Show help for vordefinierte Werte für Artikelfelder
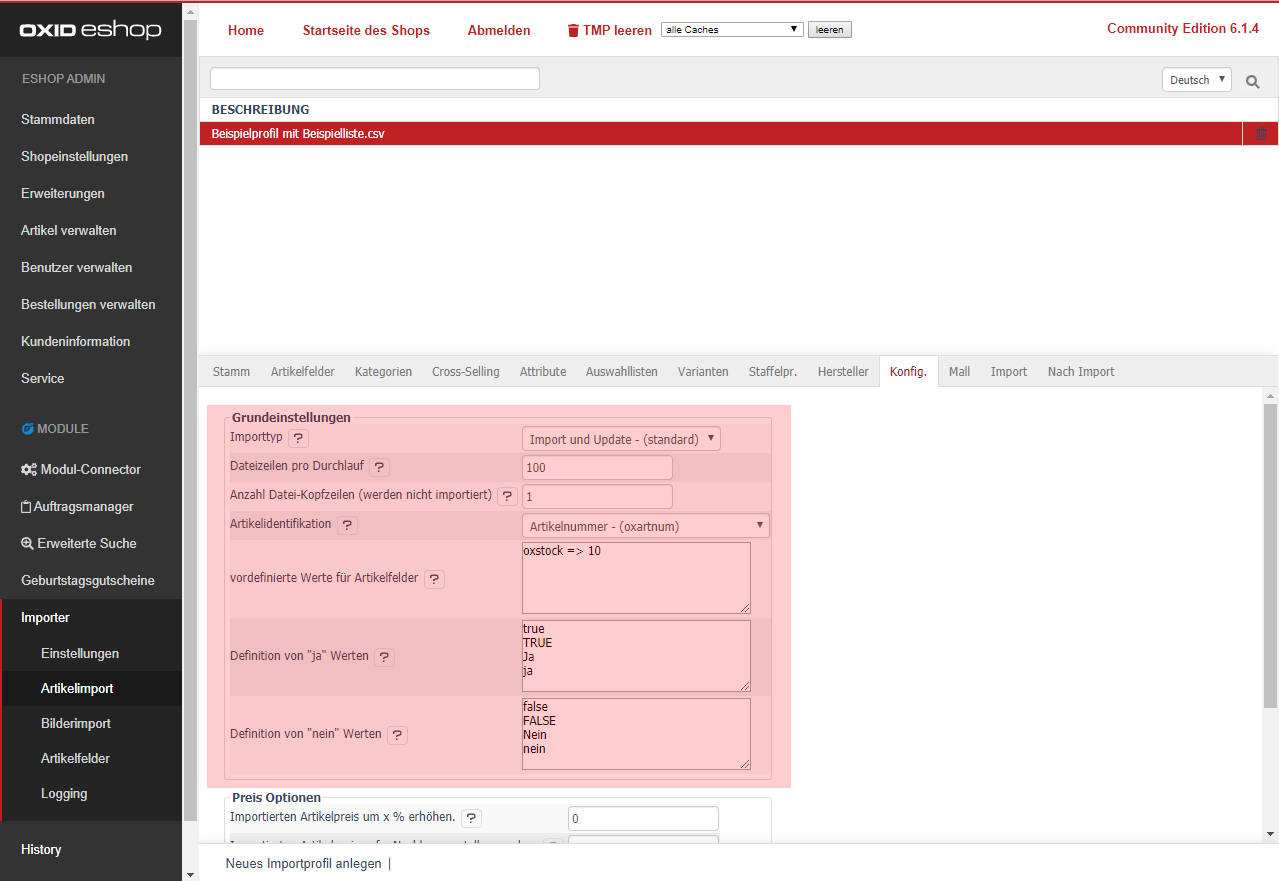The height and width of the screenshot is (881, 1279). [434, 579]
